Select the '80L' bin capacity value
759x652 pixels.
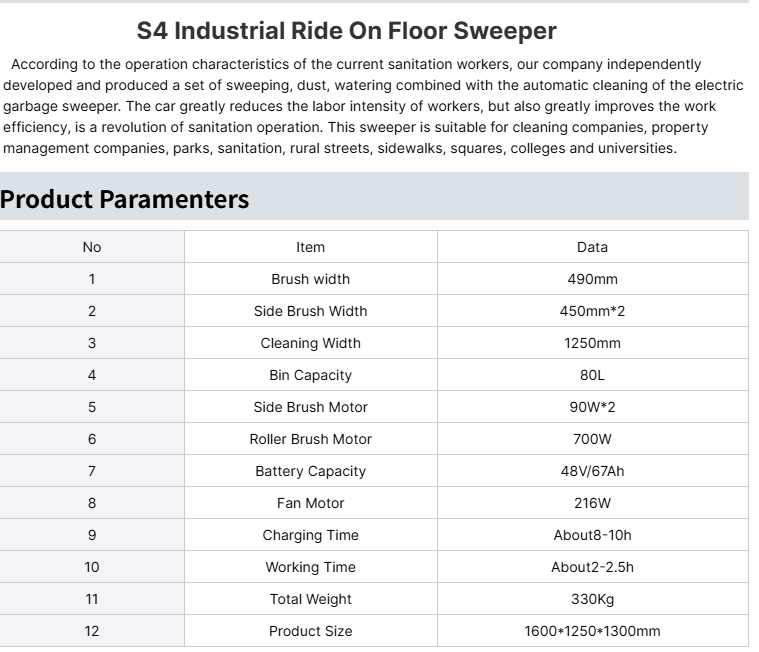pos(592,375)
